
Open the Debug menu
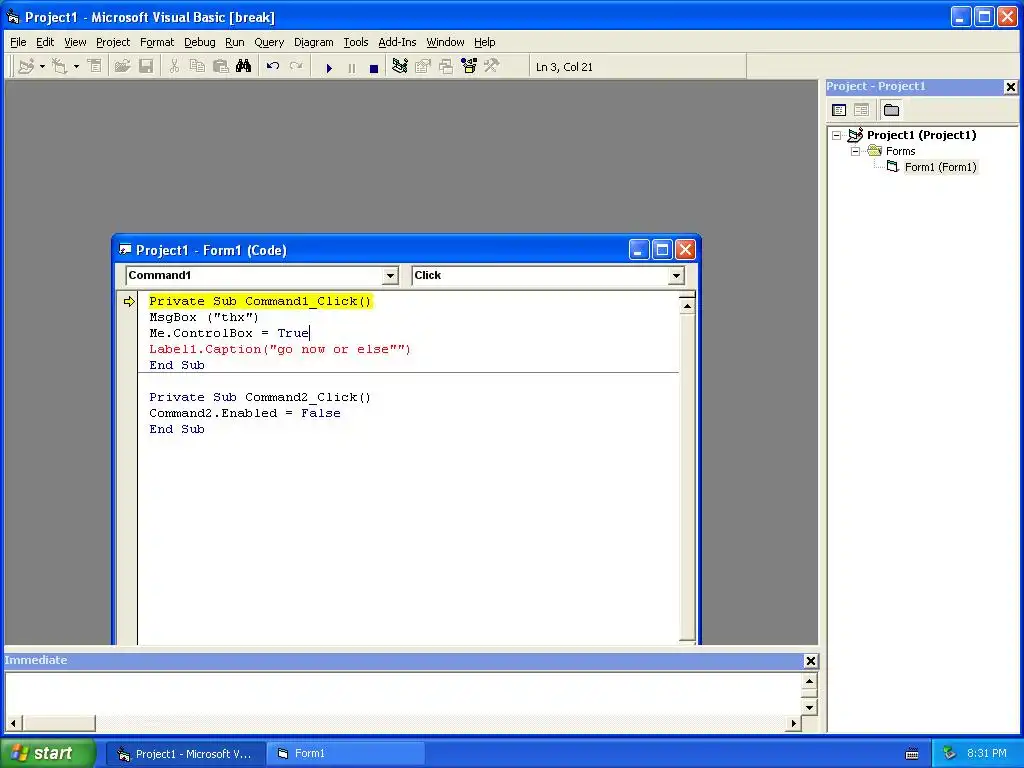(x=200, y=42)
